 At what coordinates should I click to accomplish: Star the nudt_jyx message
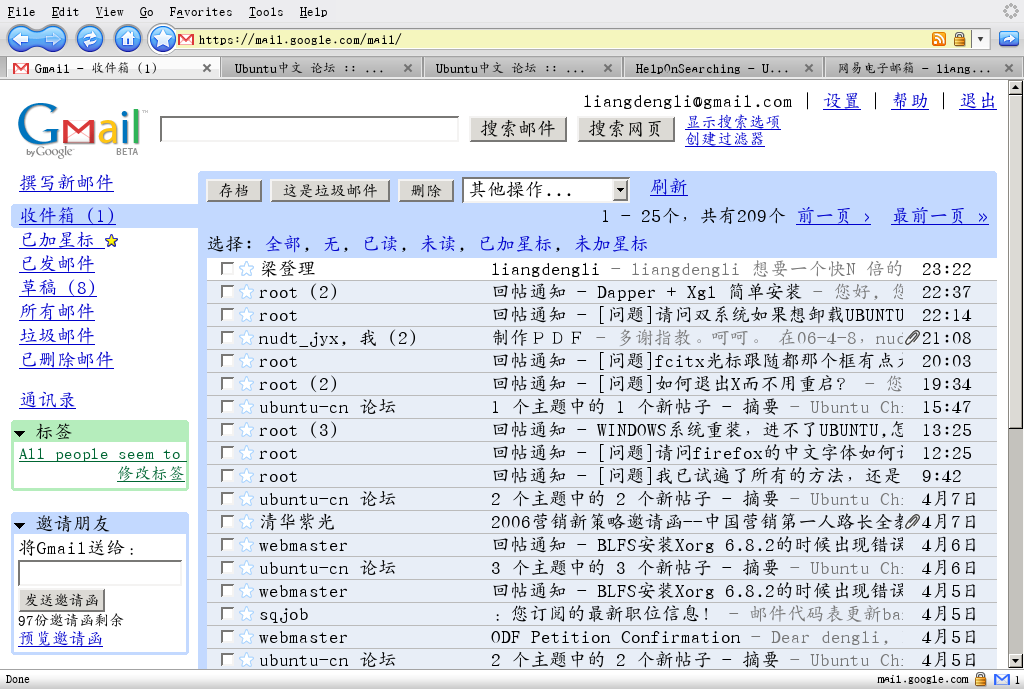point(246,338)
